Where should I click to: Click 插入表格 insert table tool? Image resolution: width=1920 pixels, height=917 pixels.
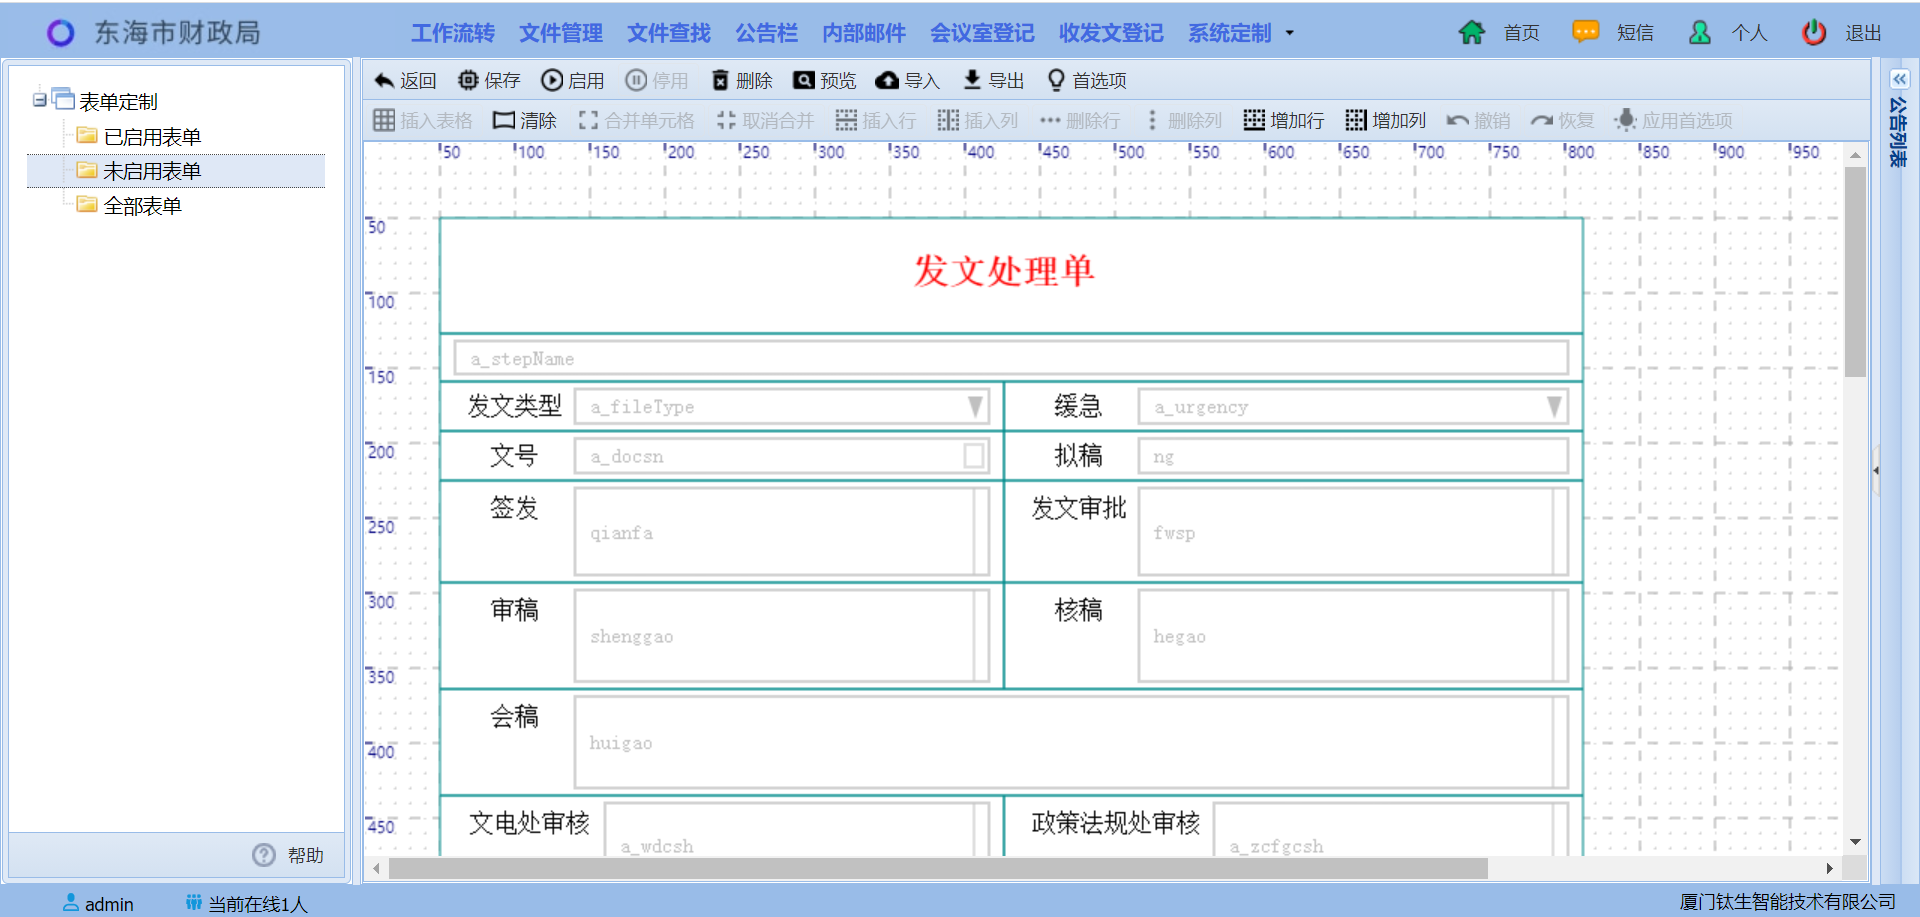[x=423, y=121]
